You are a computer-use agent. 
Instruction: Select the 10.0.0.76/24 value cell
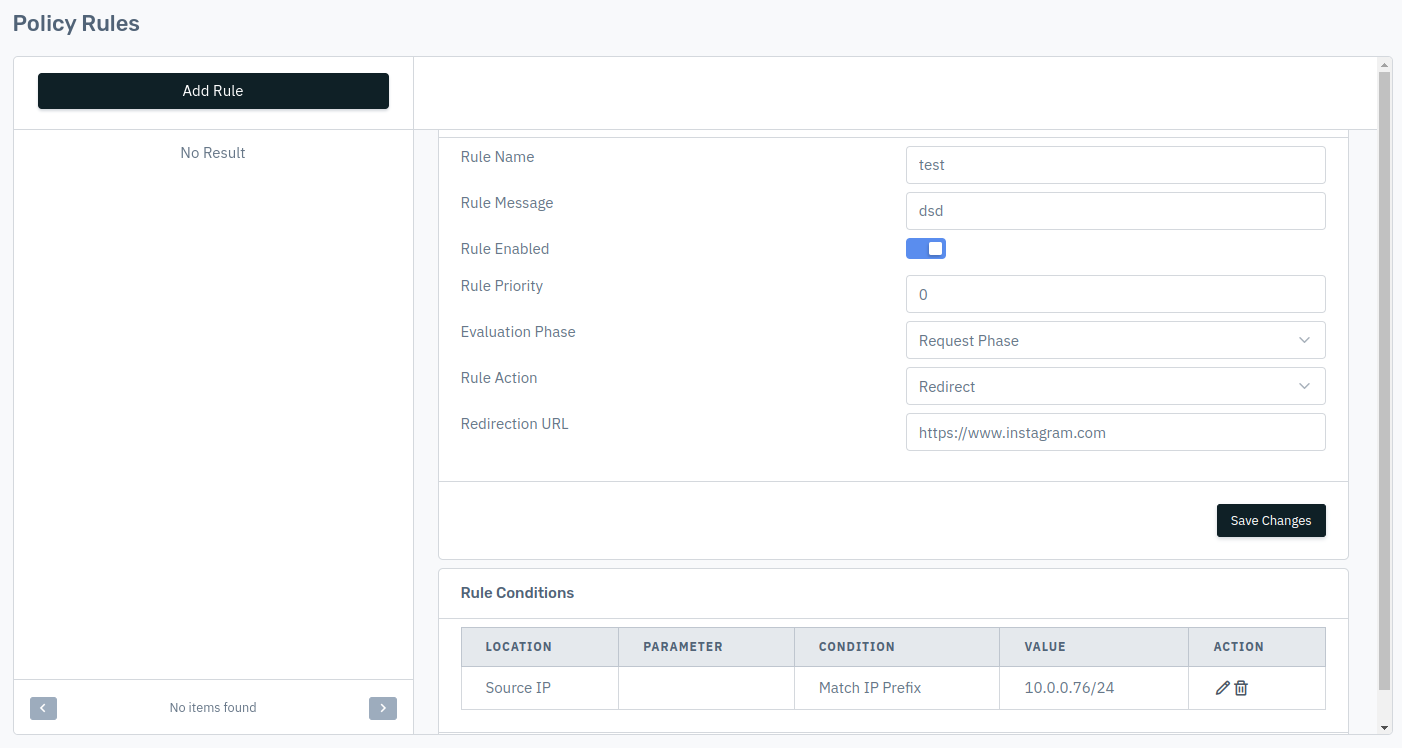pyautogui.click(x=1094, y=688)
